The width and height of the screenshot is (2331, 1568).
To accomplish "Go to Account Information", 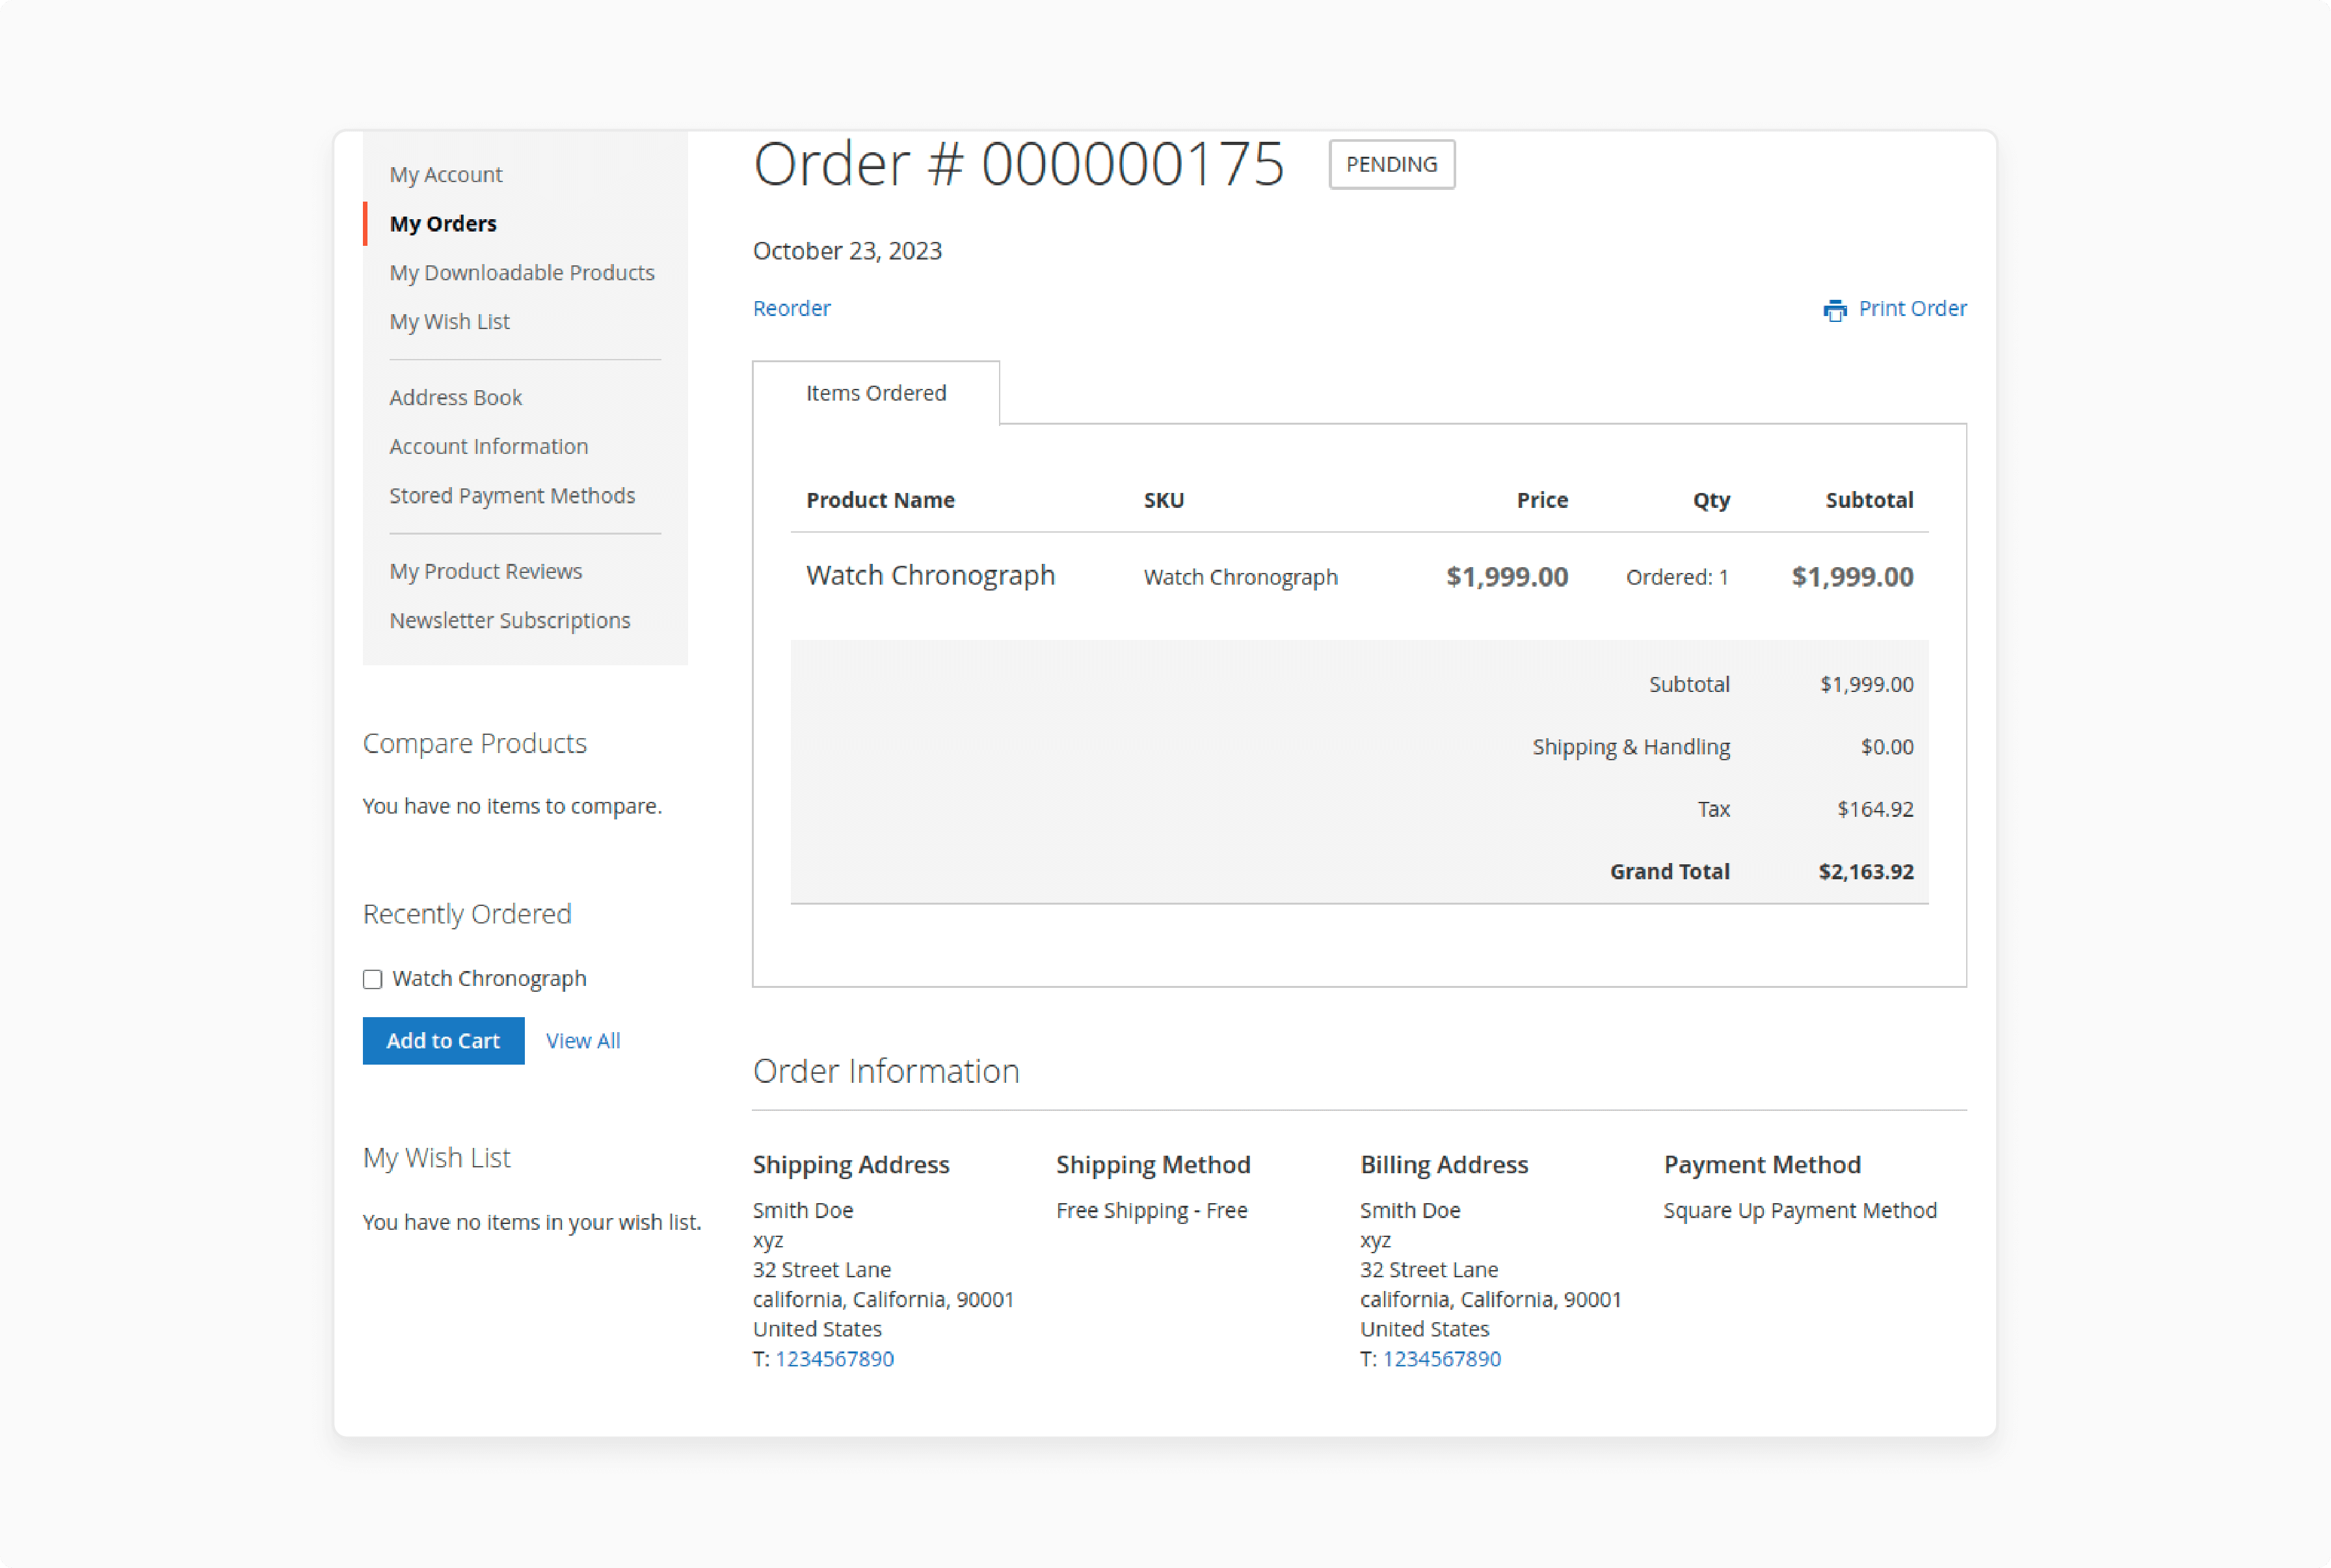I will click(x=489, y=446).
